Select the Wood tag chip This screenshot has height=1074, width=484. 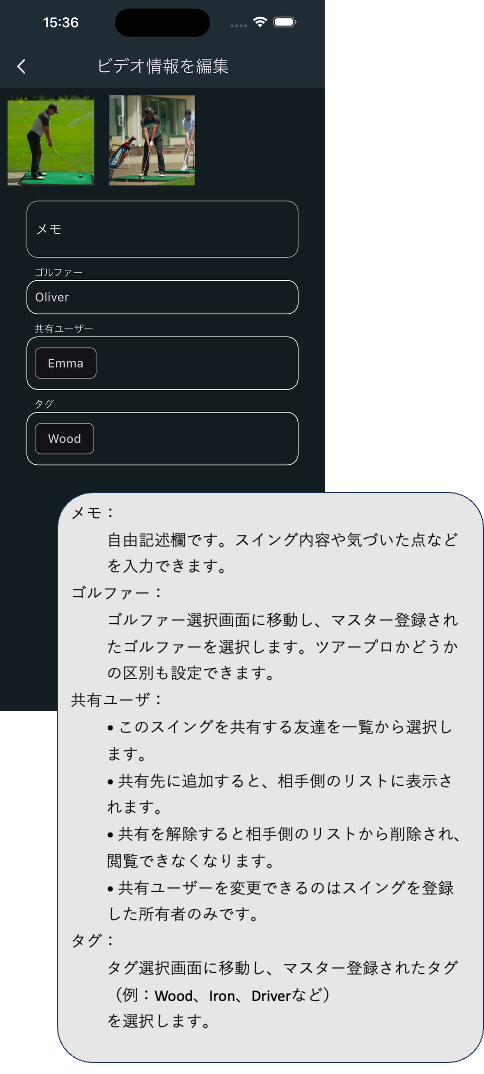[x=64, y=438]
